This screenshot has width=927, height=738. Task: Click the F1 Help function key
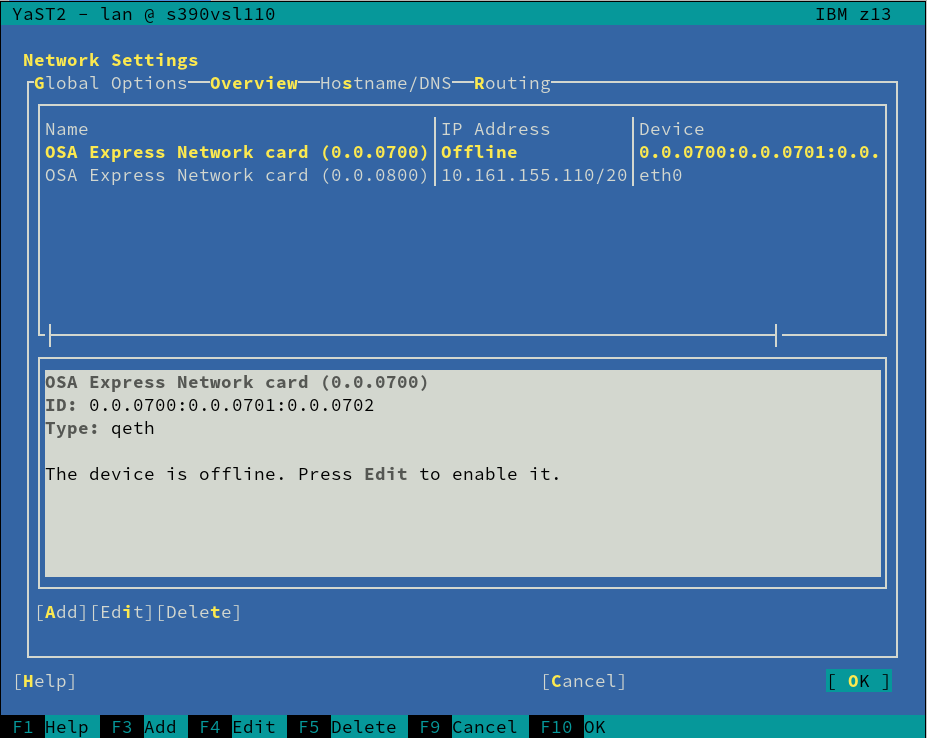[50, 727]
